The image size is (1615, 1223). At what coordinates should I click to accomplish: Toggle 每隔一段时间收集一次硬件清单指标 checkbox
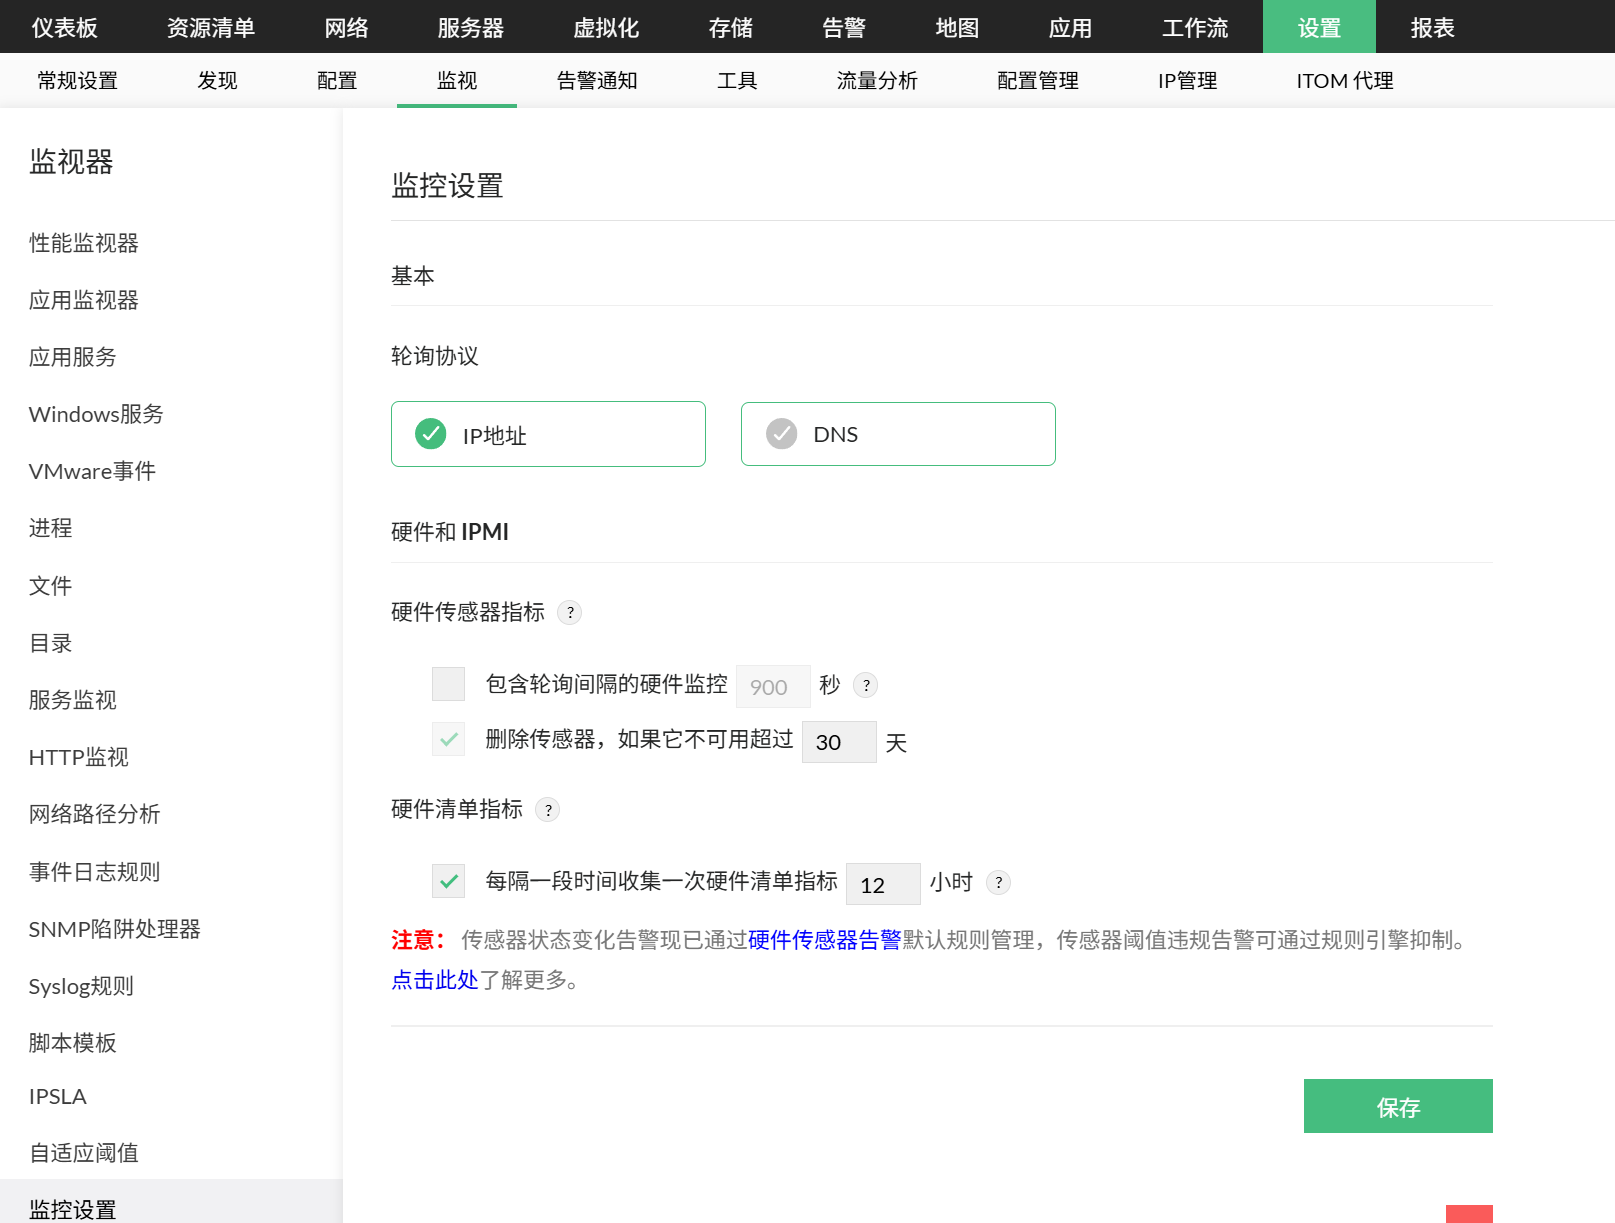click(x=448, y=881)
